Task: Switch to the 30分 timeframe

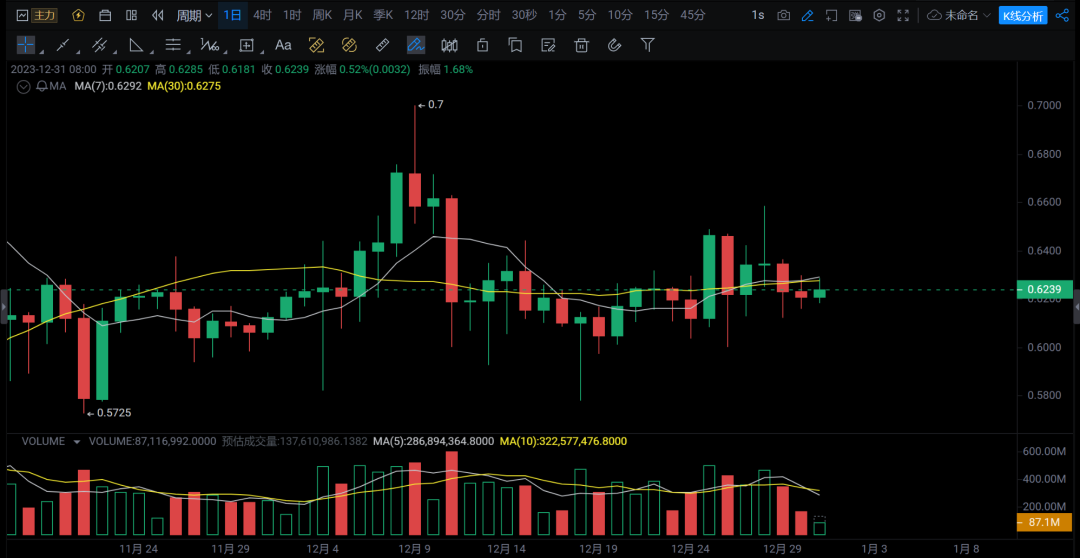Action: point(453,15)
